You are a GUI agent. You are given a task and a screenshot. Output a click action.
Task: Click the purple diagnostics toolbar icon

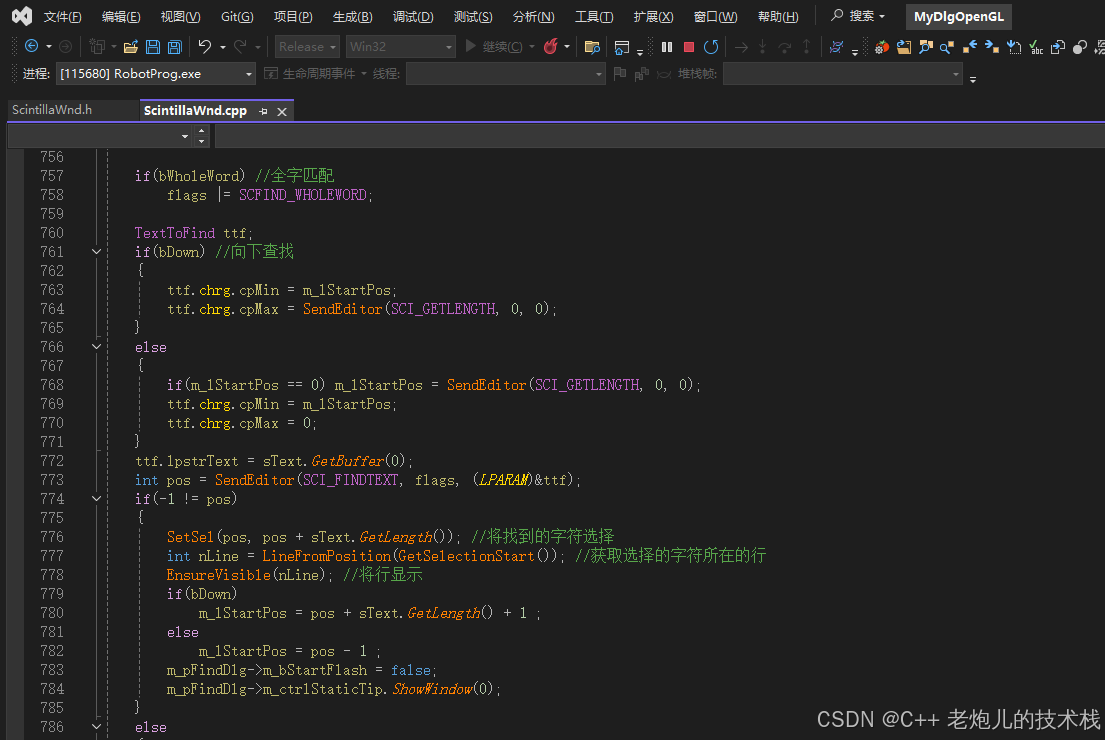coord(837,47)
